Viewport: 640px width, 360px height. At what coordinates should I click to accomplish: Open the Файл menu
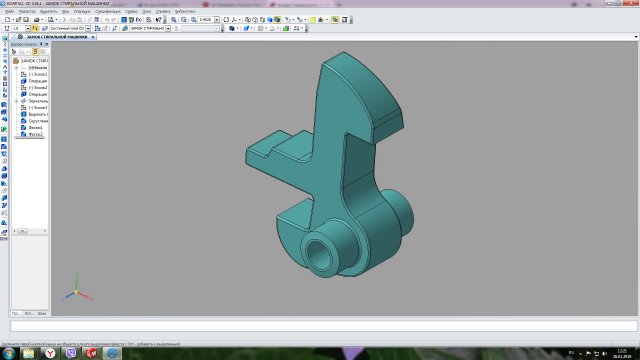[x=10, y=11]
